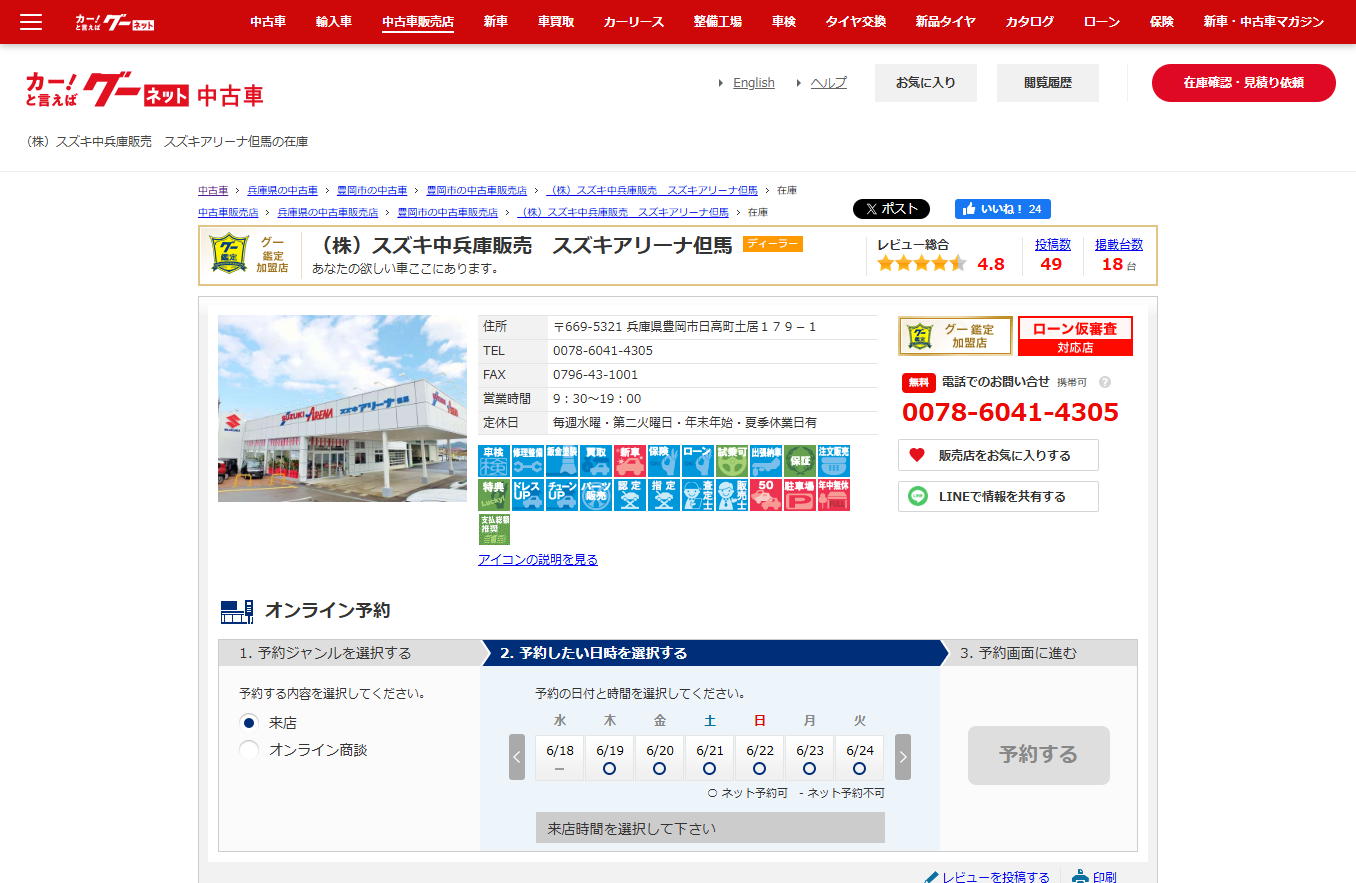Open the 閲覧履歴 button
This screenshot has height=883, width=1356.
pos(1048,83)
